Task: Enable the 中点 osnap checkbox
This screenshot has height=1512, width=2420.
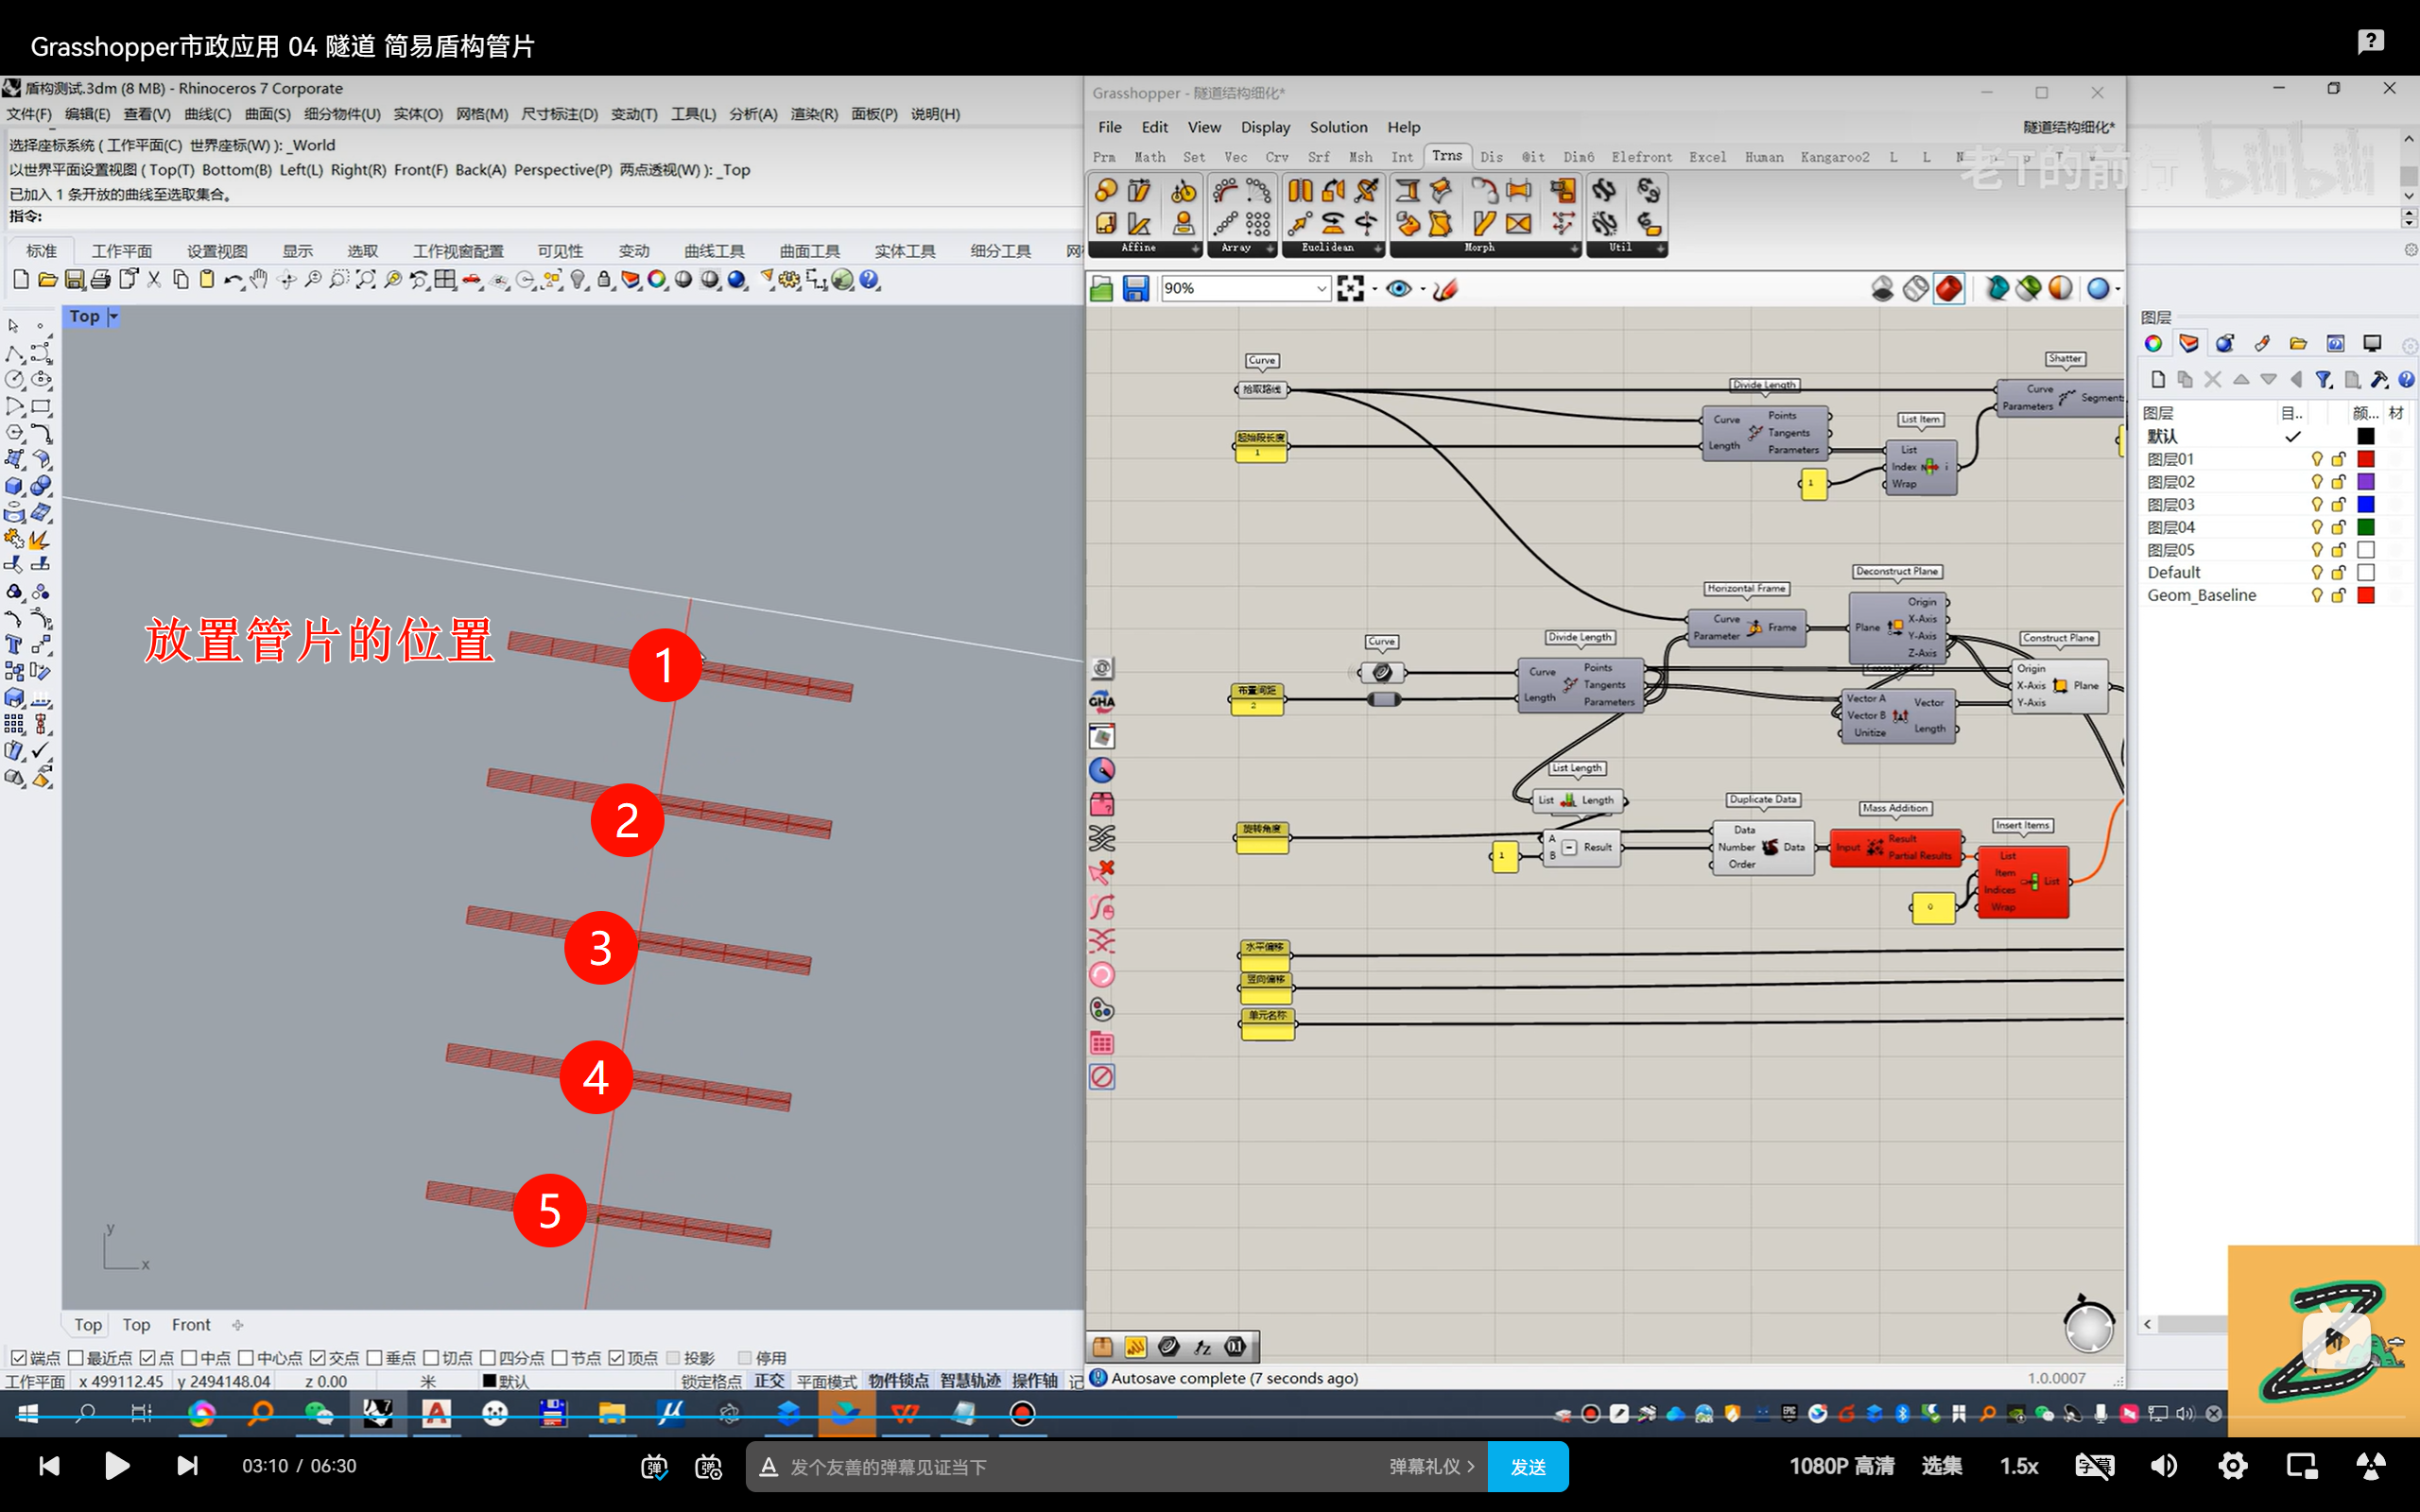Action: click(x=189, y=1357)
